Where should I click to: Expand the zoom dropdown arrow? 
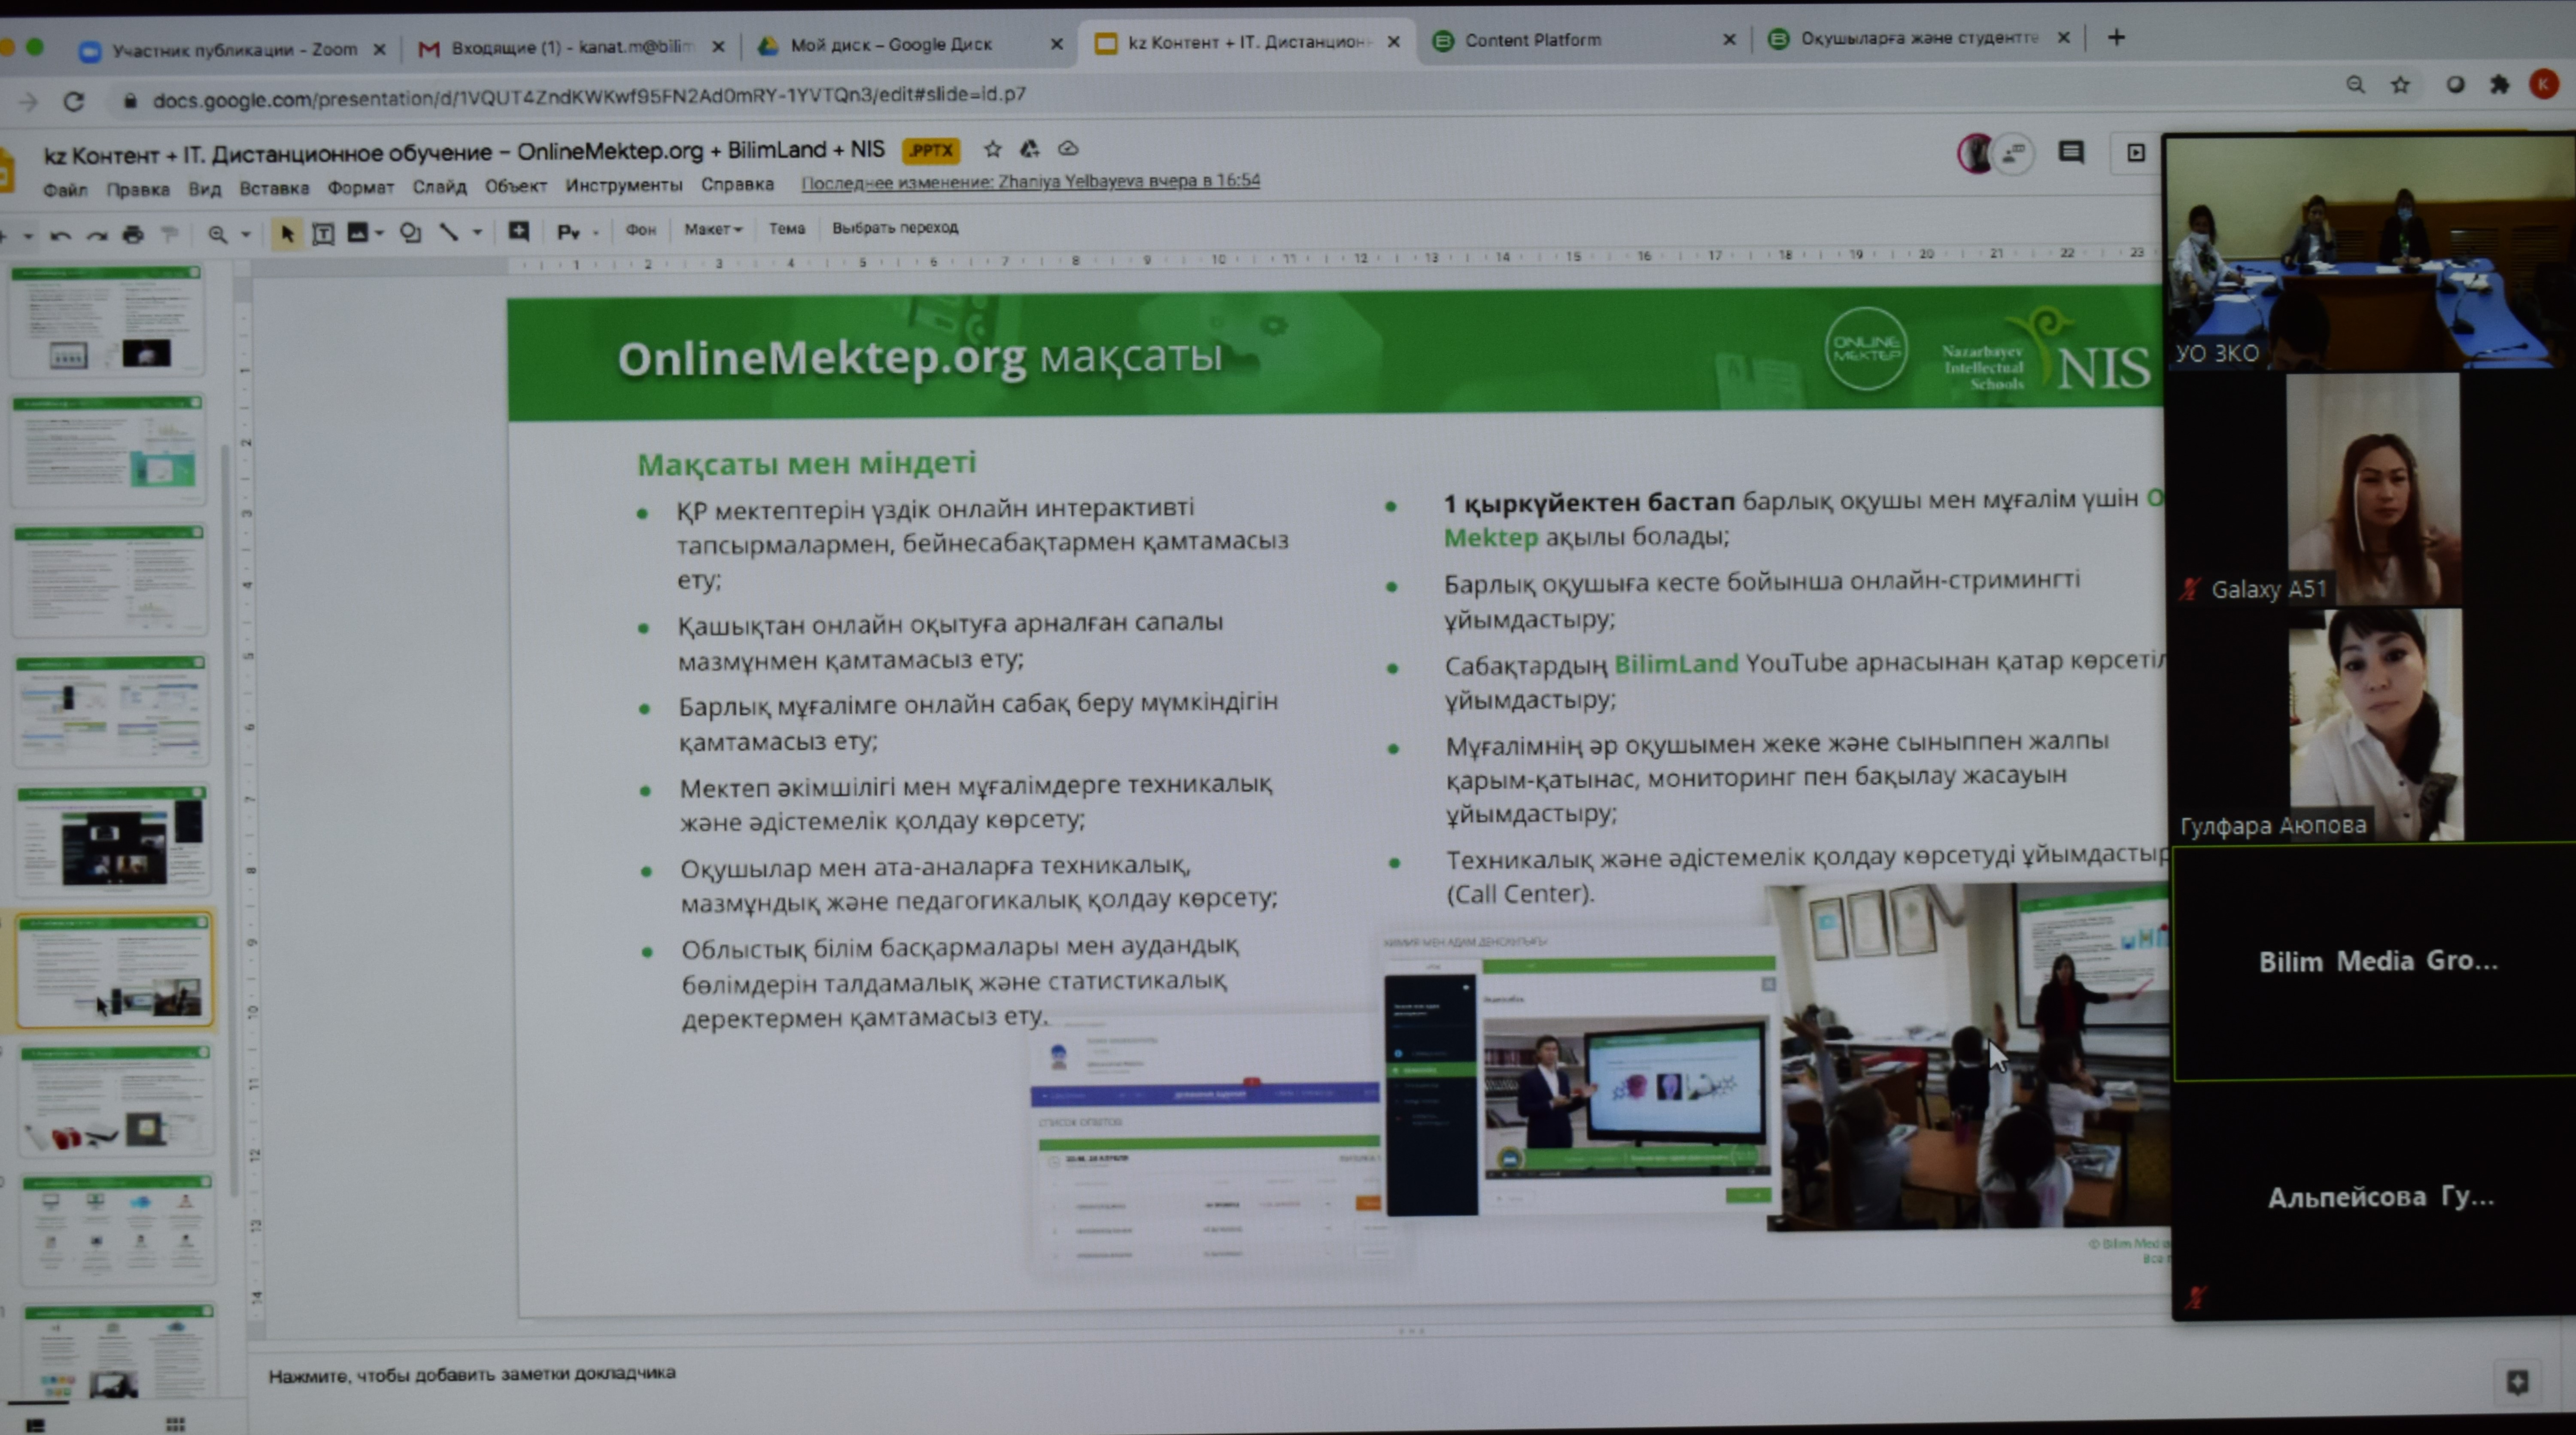click(245, 234)
